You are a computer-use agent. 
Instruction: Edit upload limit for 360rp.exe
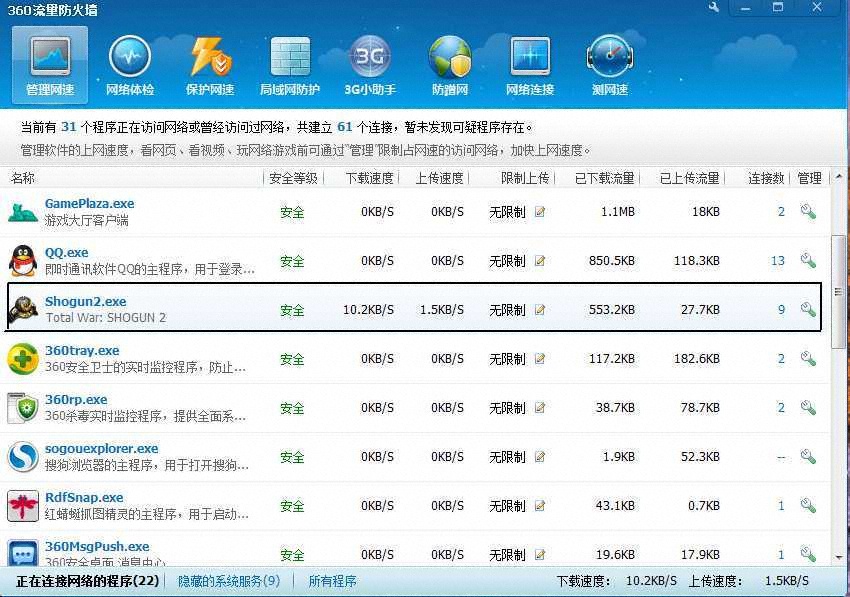coord(540,408)
